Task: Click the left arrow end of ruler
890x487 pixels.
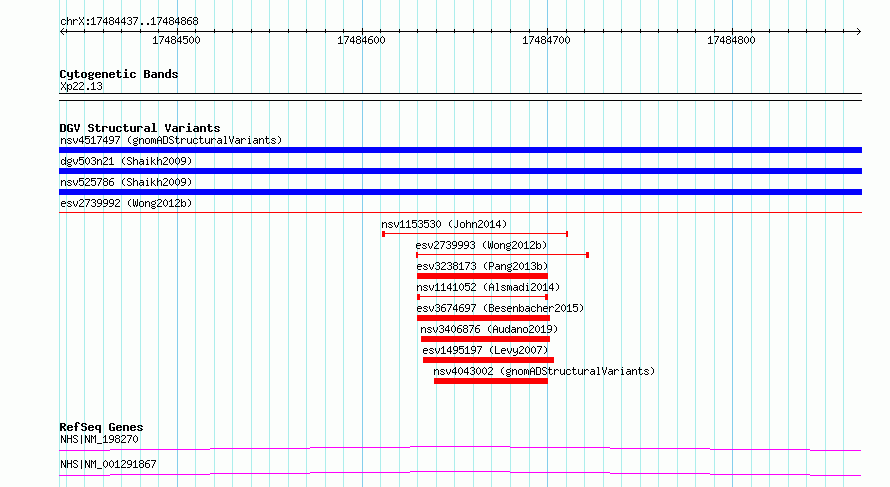Action: (x=63, y=32)
